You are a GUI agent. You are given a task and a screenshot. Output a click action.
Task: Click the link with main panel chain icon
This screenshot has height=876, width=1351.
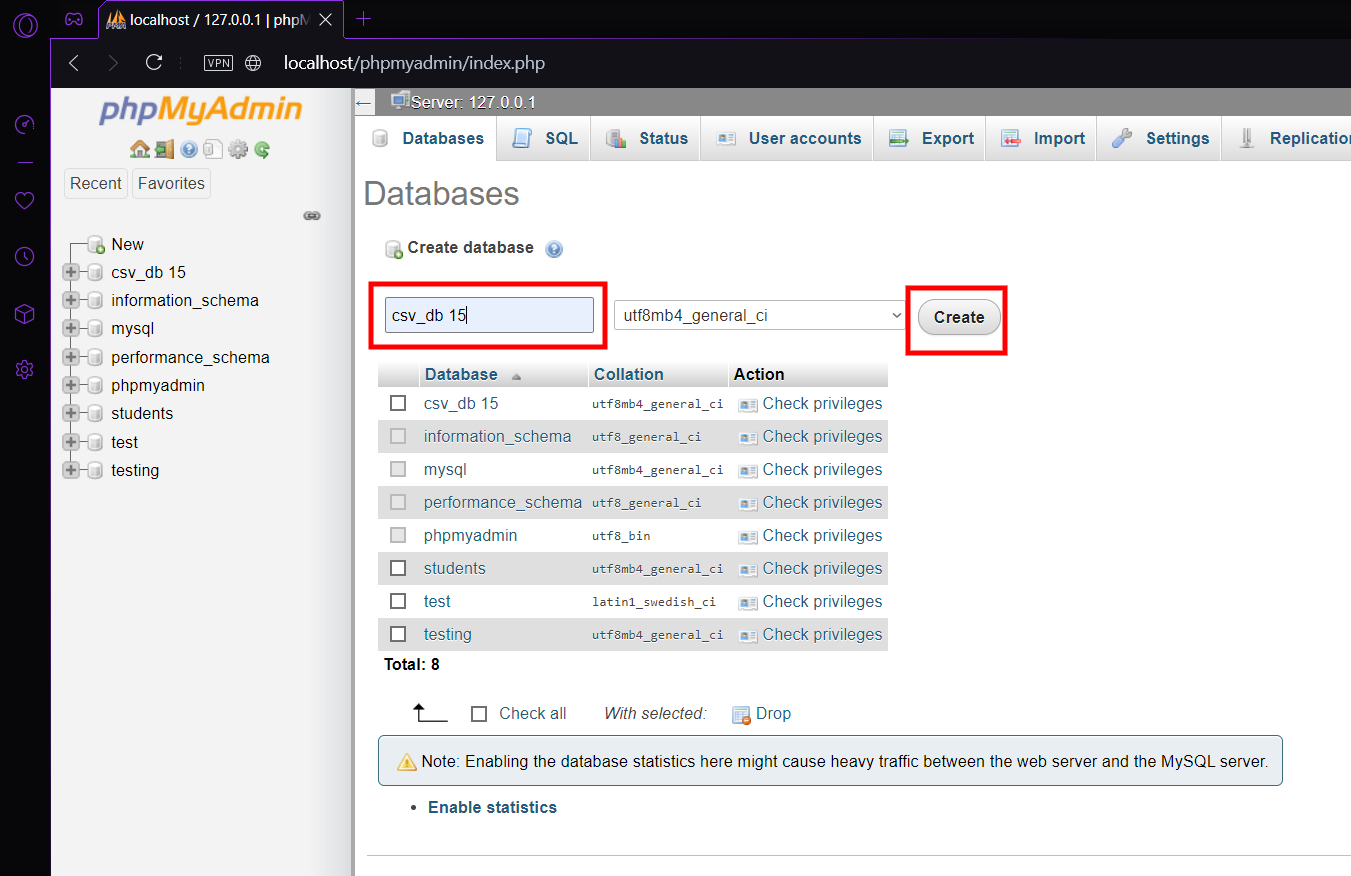[312, 215]
